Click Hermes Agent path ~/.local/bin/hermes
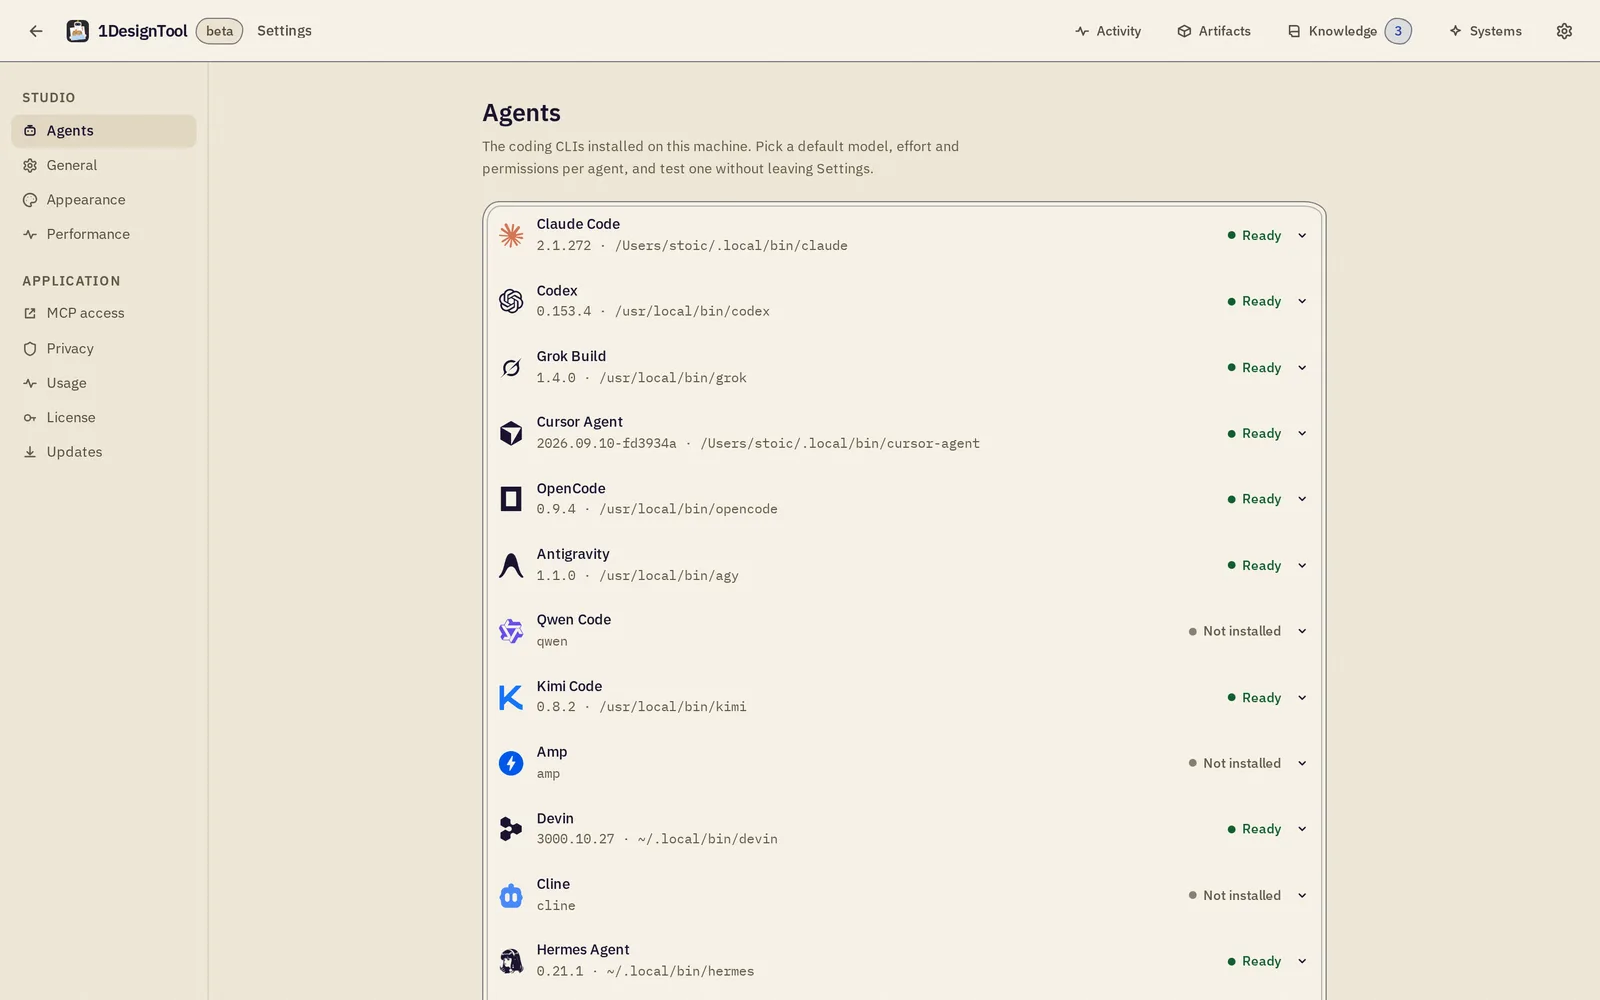The width and height of the screenshot is (1600, 1000). click(x=680, y=972)
